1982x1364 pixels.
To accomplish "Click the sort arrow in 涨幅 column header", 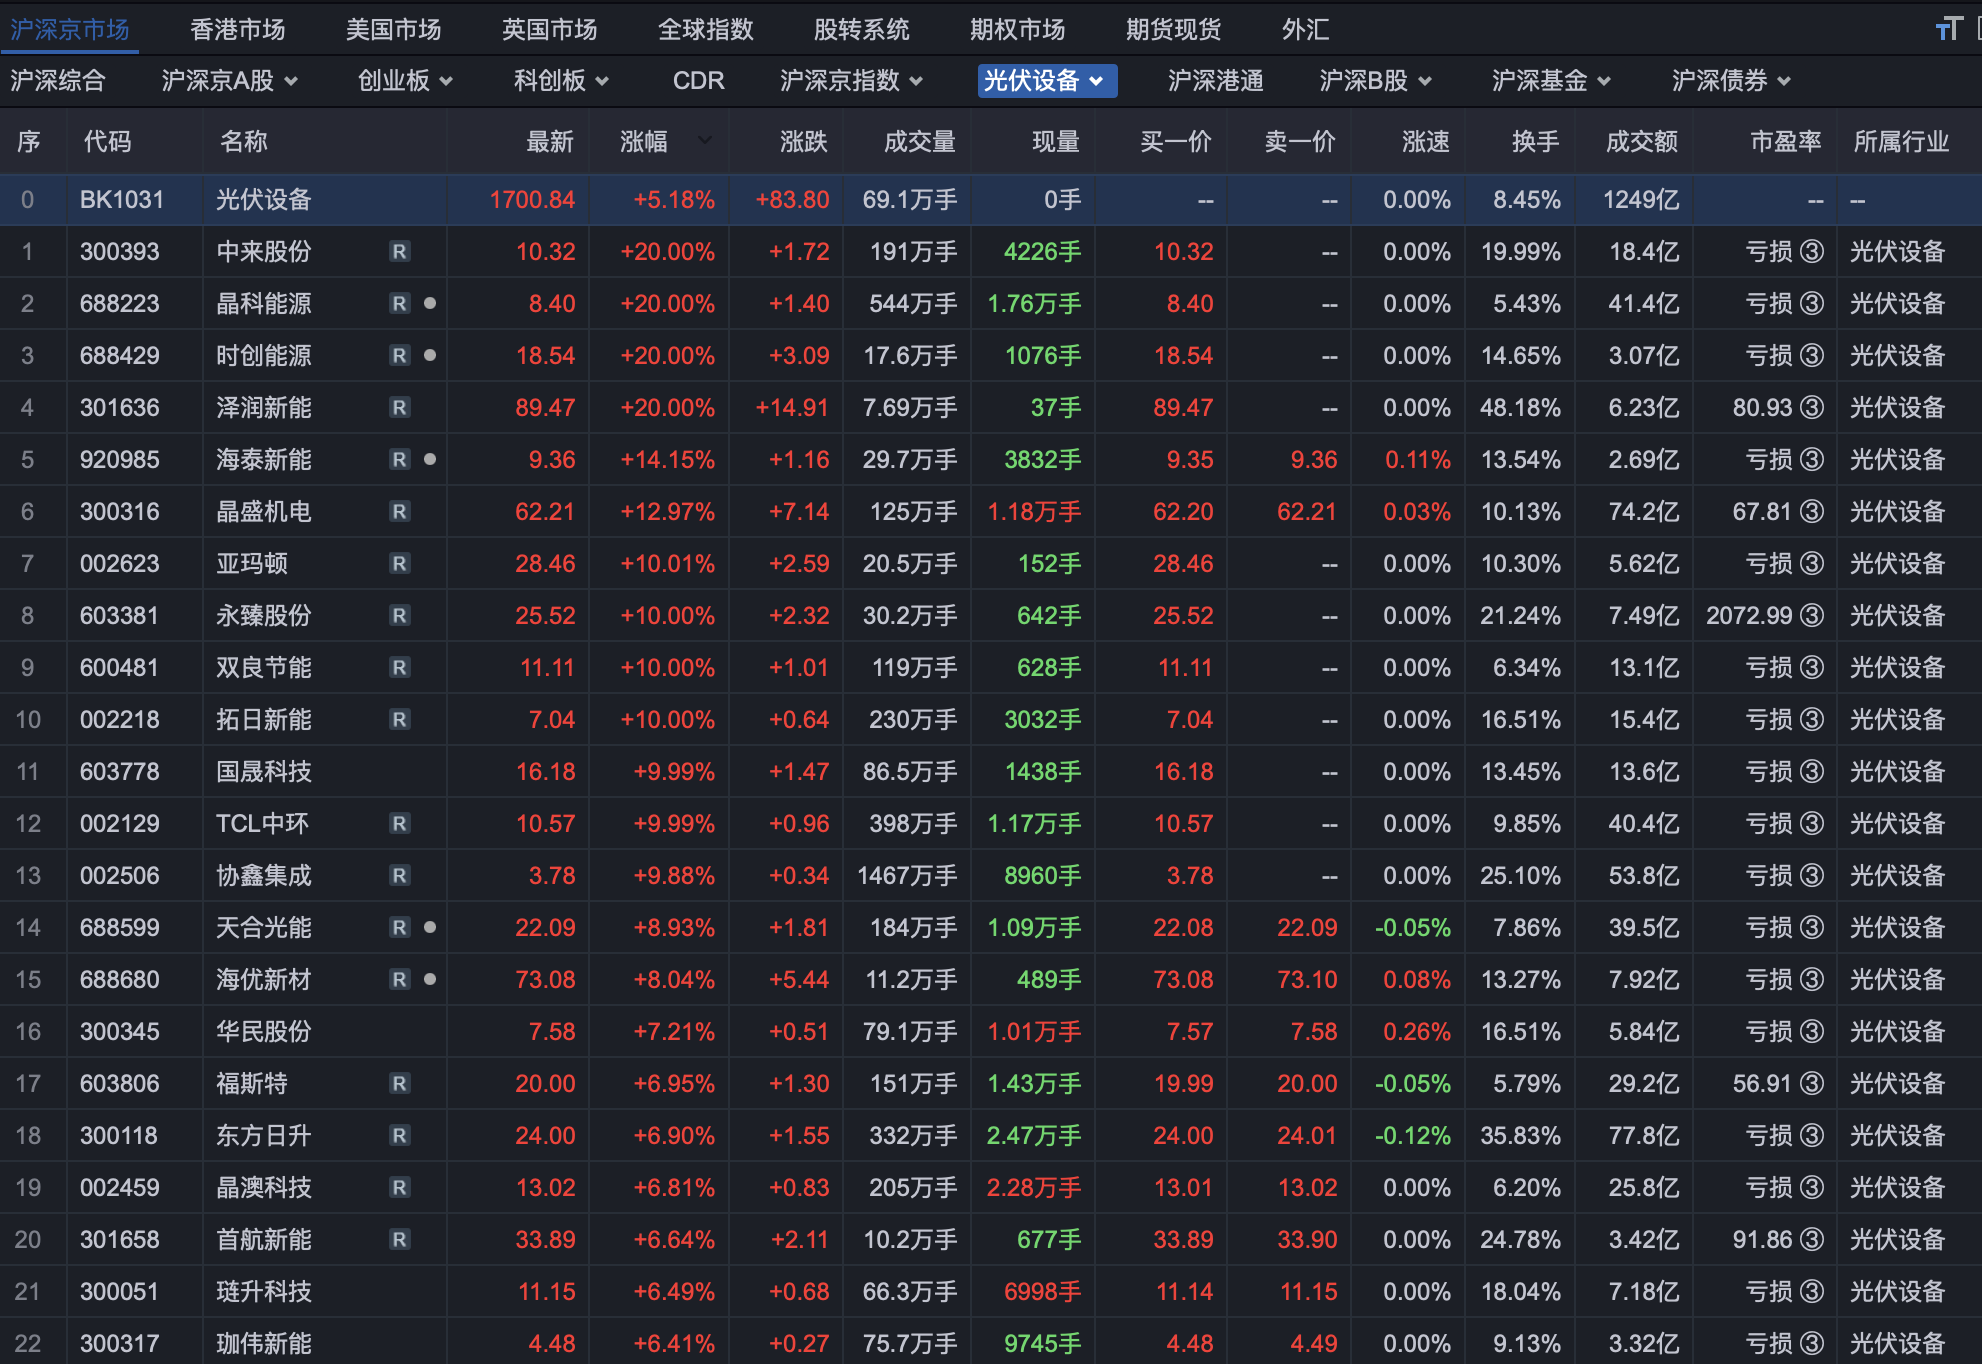I will click(704, 141).
